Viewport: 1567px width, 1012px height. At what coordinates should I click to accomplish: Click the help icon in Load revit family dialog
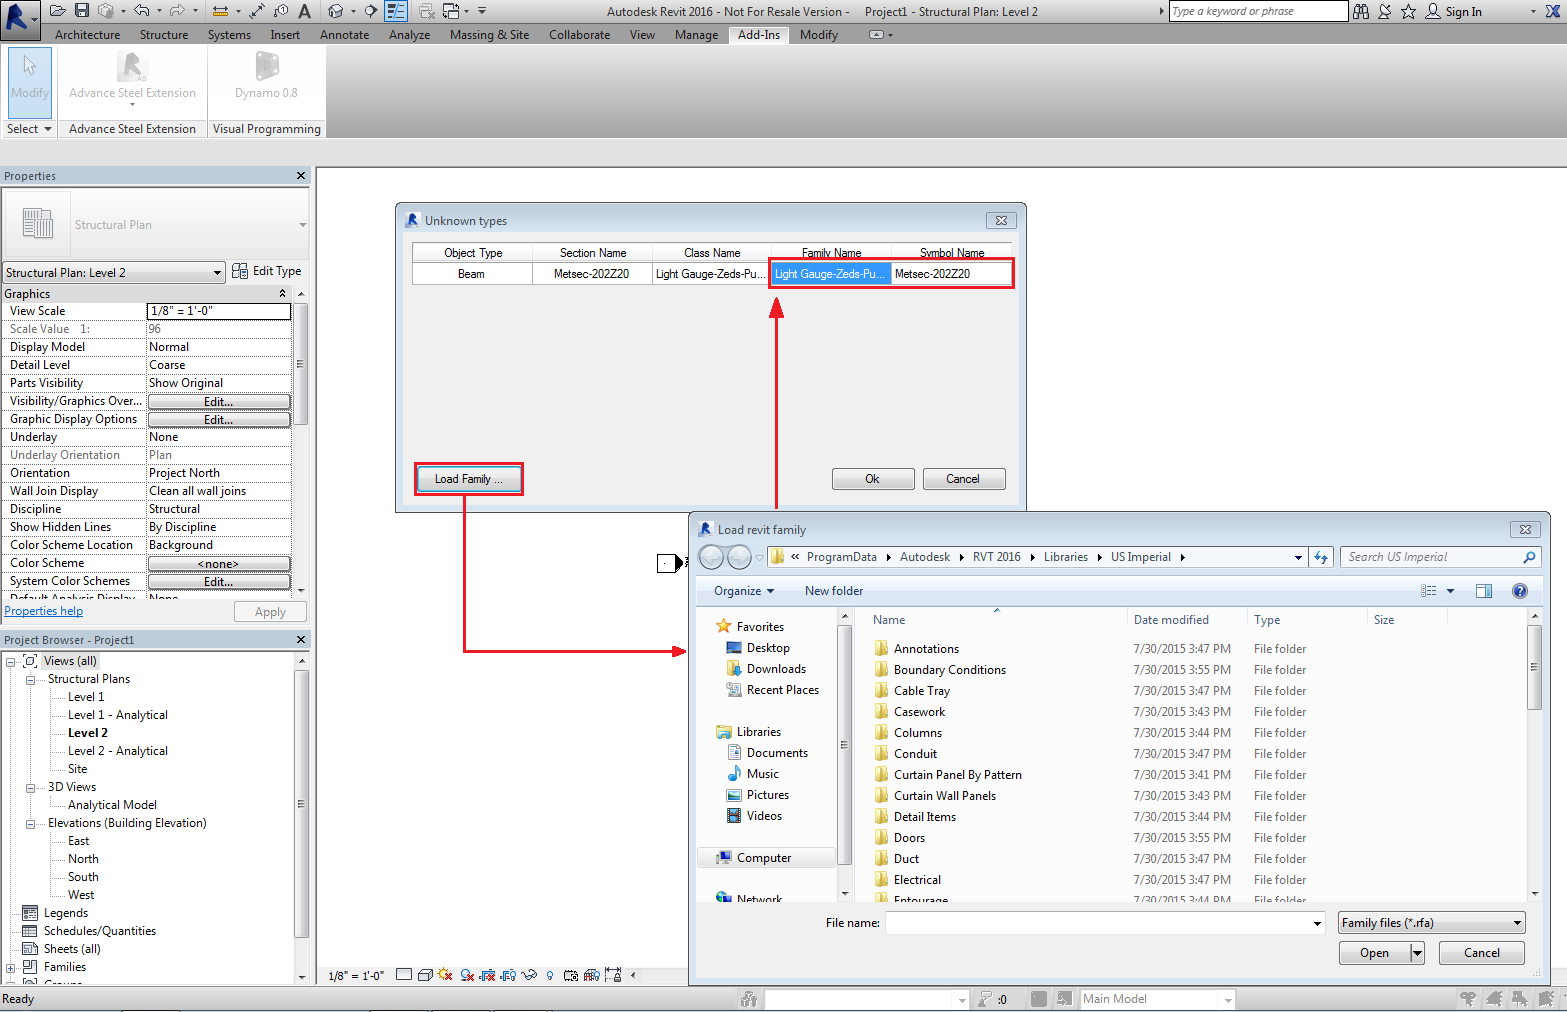pyautogui.click(x=1520, y=591)
